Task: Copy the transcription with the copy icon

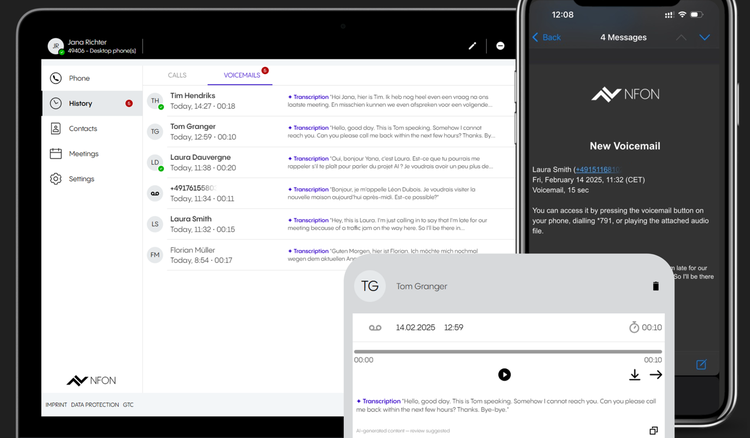Action: point(653,430)
